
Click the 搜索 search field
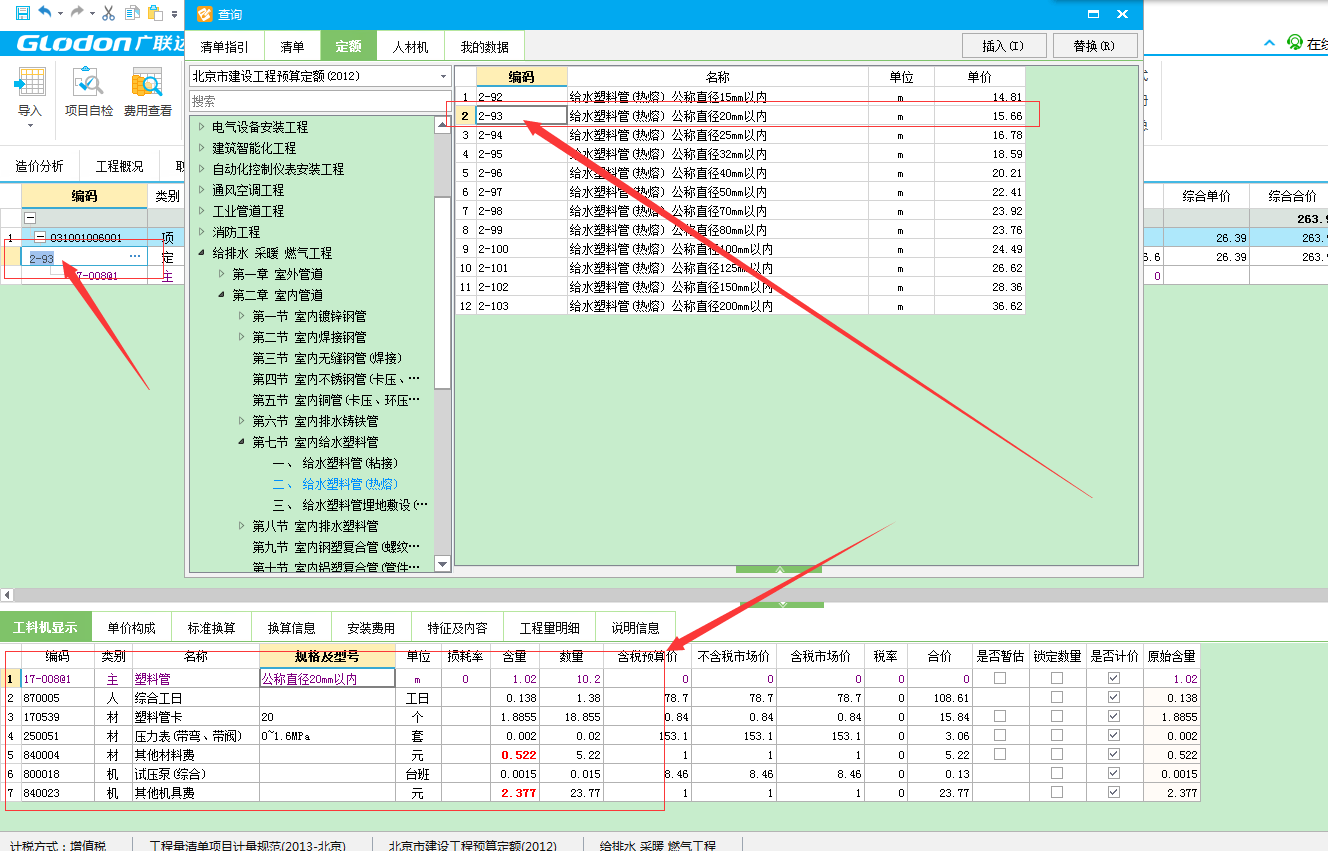pyautogui.click(x=320, y=101)
